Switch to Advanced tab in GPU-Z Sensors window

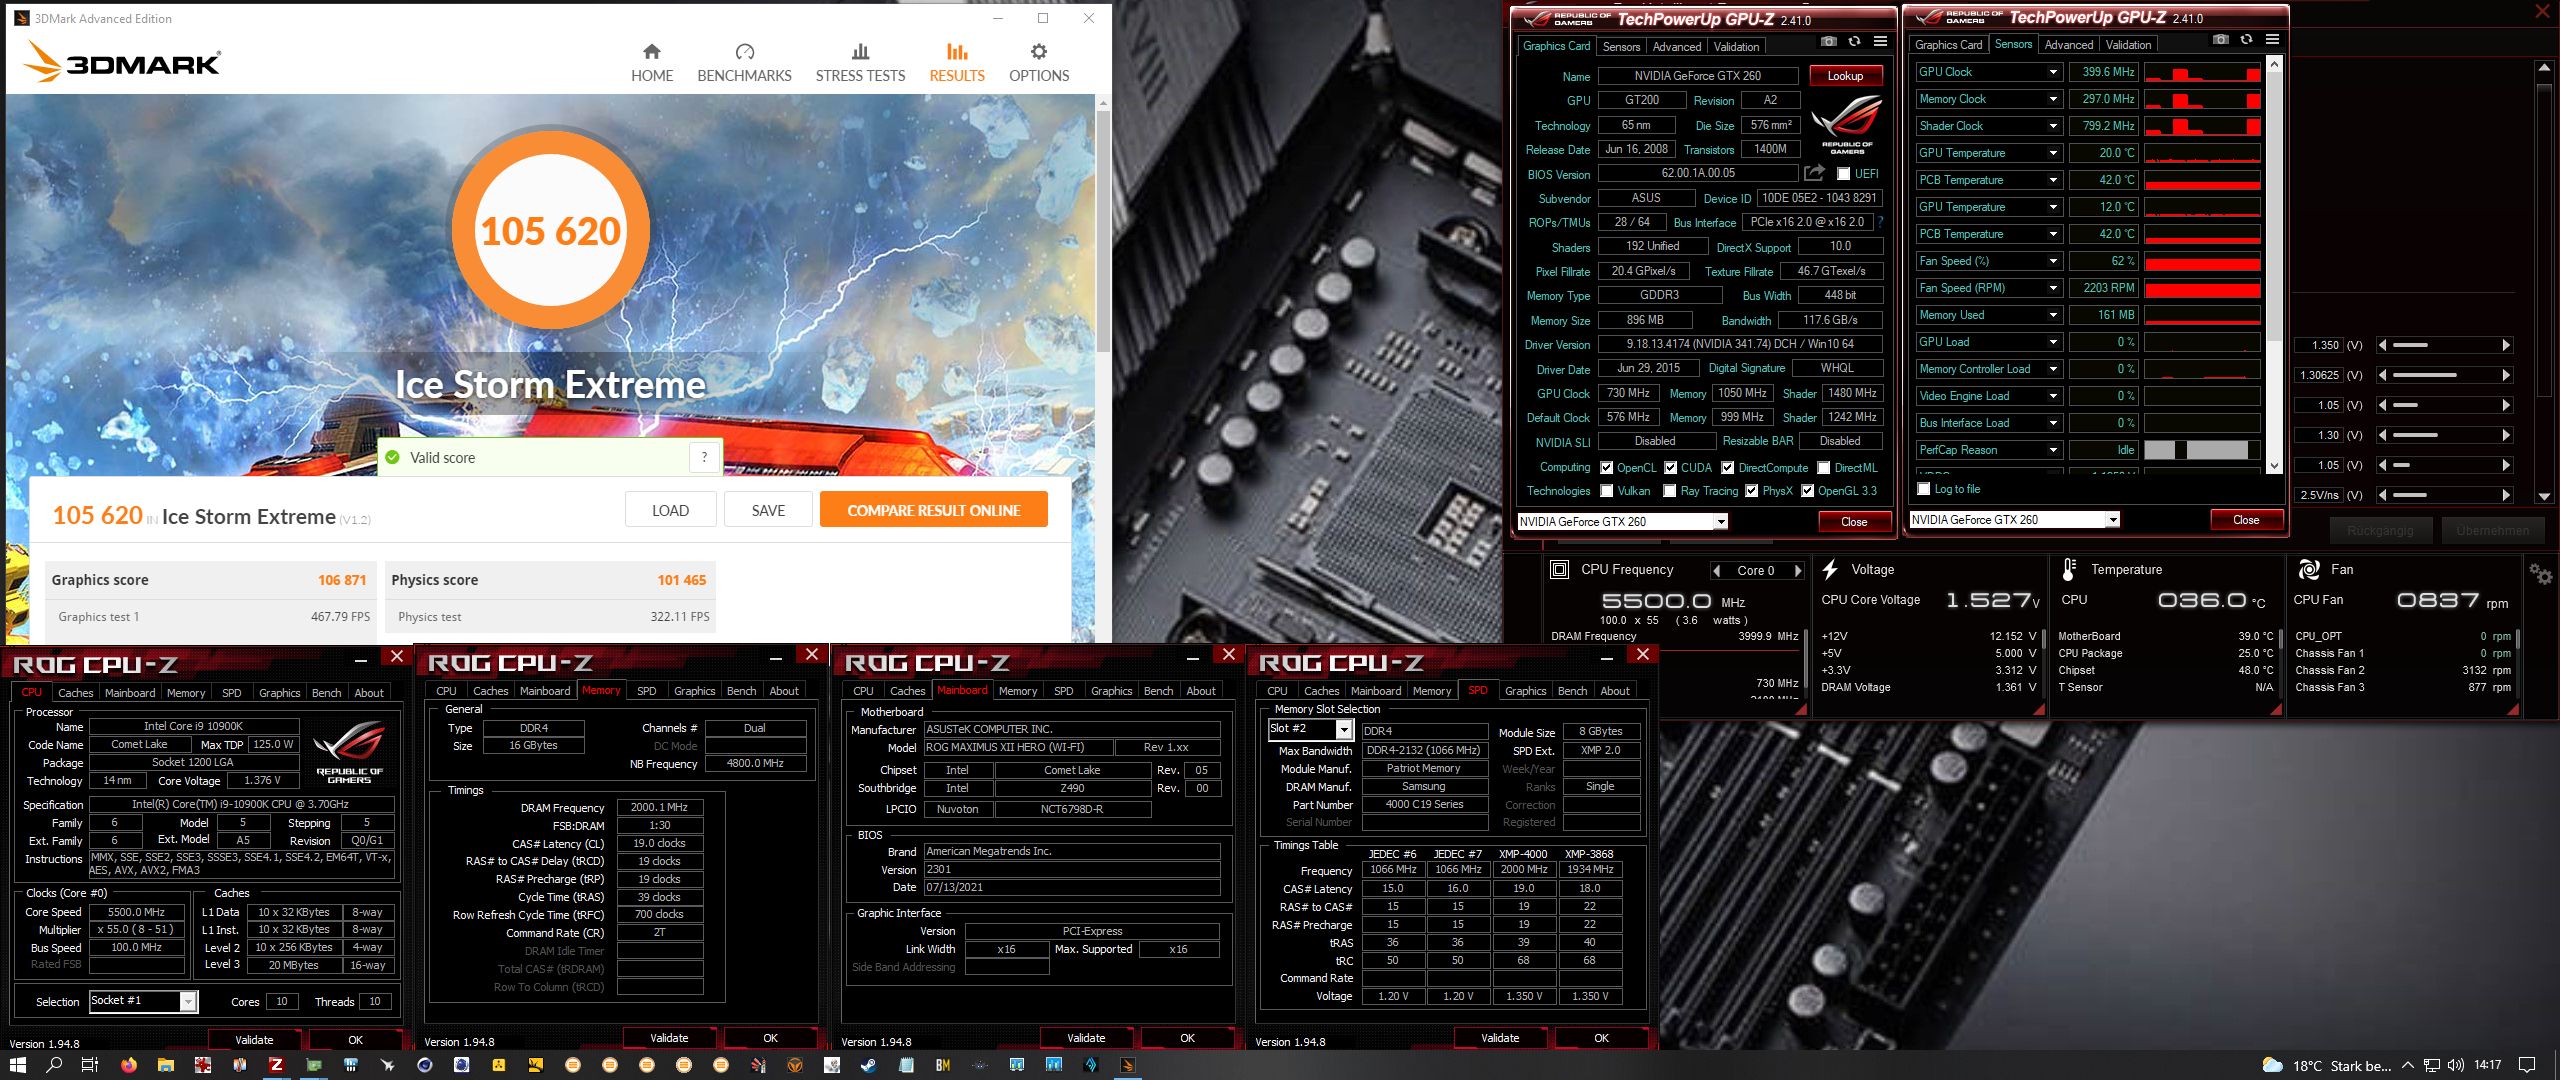(x=2068, y=45)
